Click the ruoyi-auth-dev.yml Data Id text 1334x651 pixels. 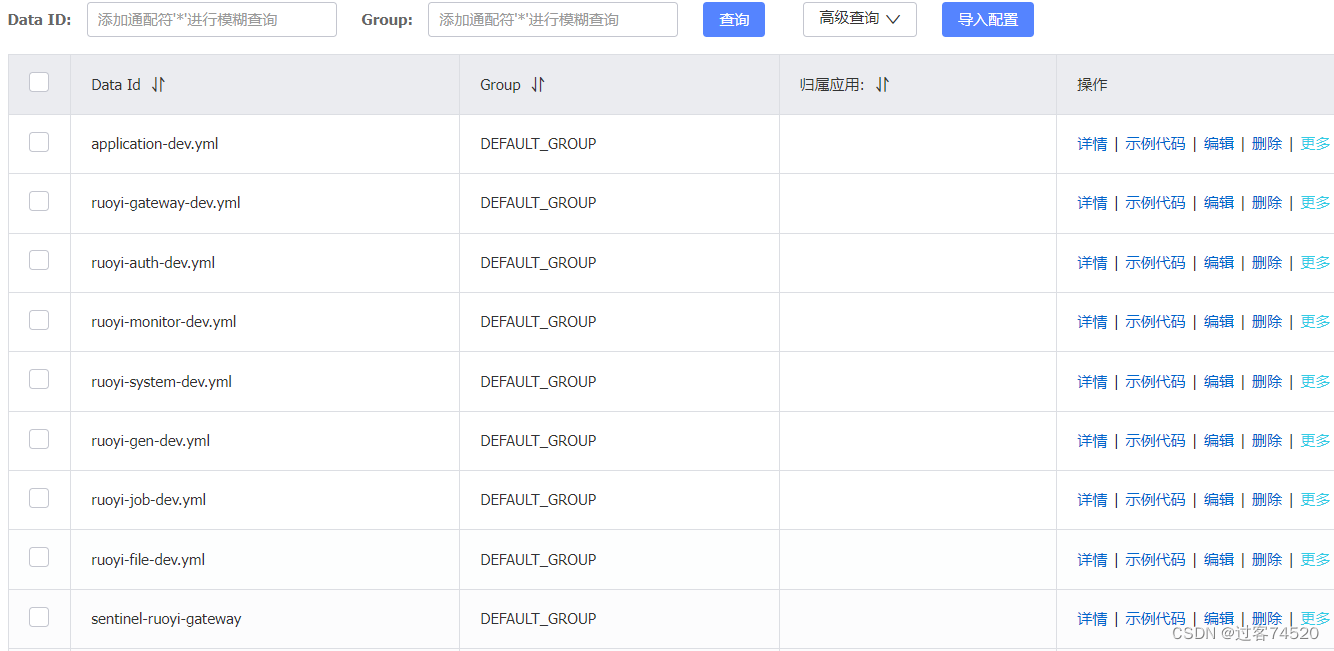coord(153,263)
